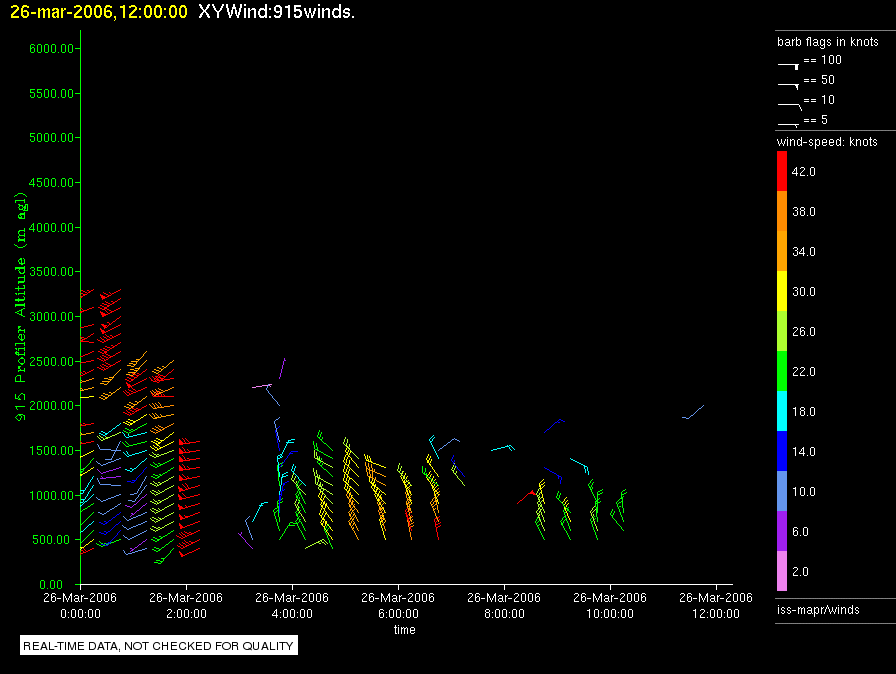Select the yellow-green 26.0 knots color band
Image resolution: width=896 pixels, height=674 pixels.
pyautogui.click(x=782, y=331)
